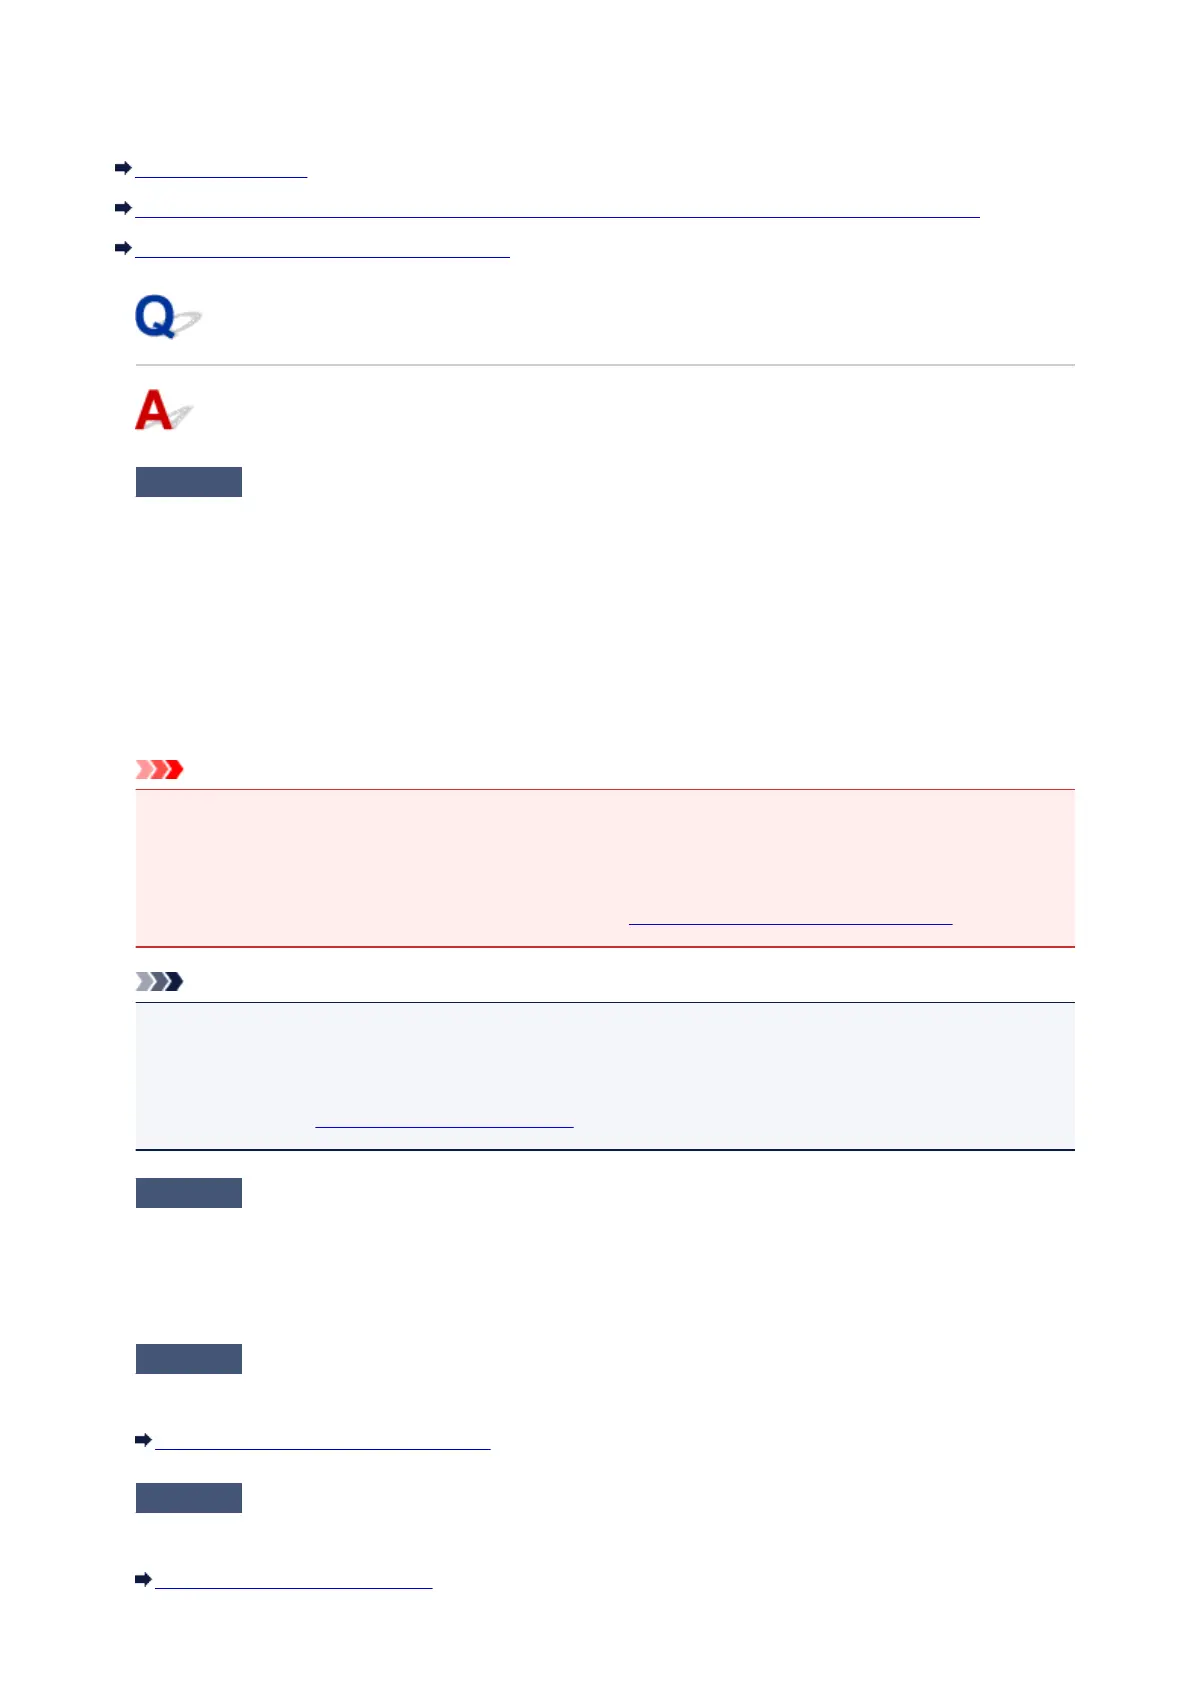
Task: Click the fourth dark blue check label
Action: [189, 1498]
